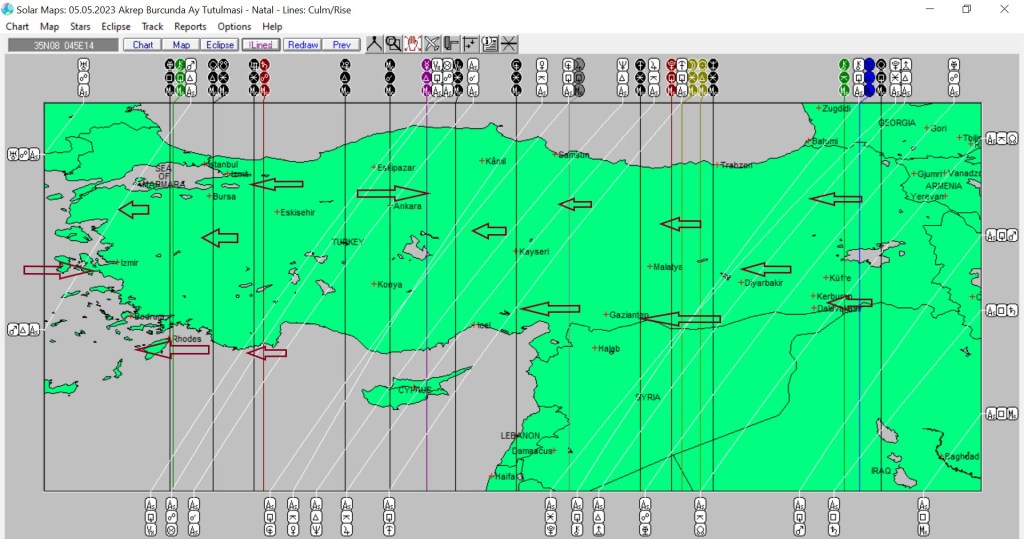The height and width of the screenshot is (539, 1024).
Task: Select the compass dividers measuring tool
Action: click(x=373, y=44)
